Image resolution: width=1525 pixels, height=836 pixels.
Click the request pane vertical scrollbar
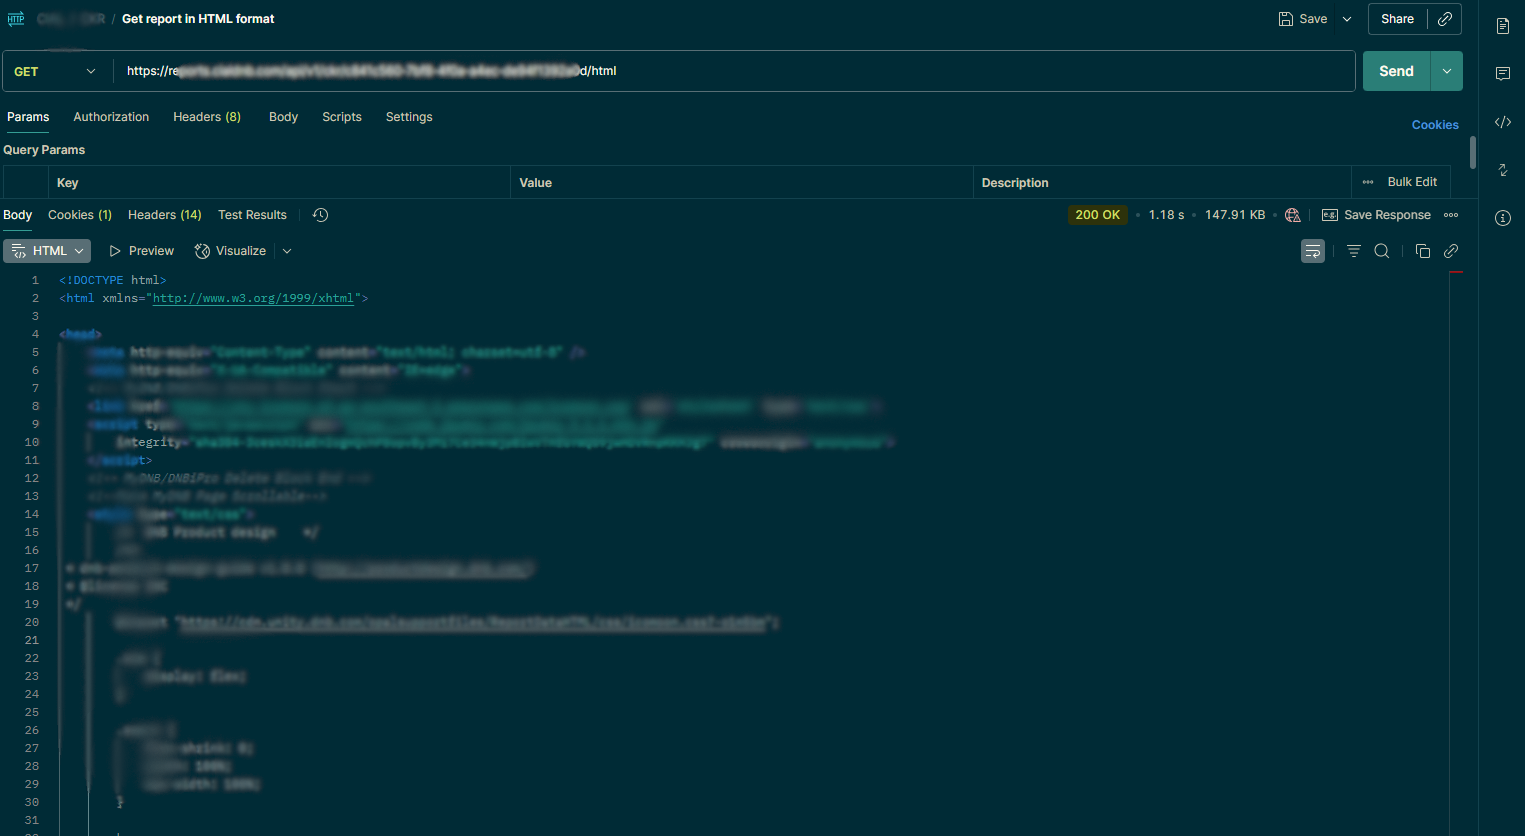1472,152
